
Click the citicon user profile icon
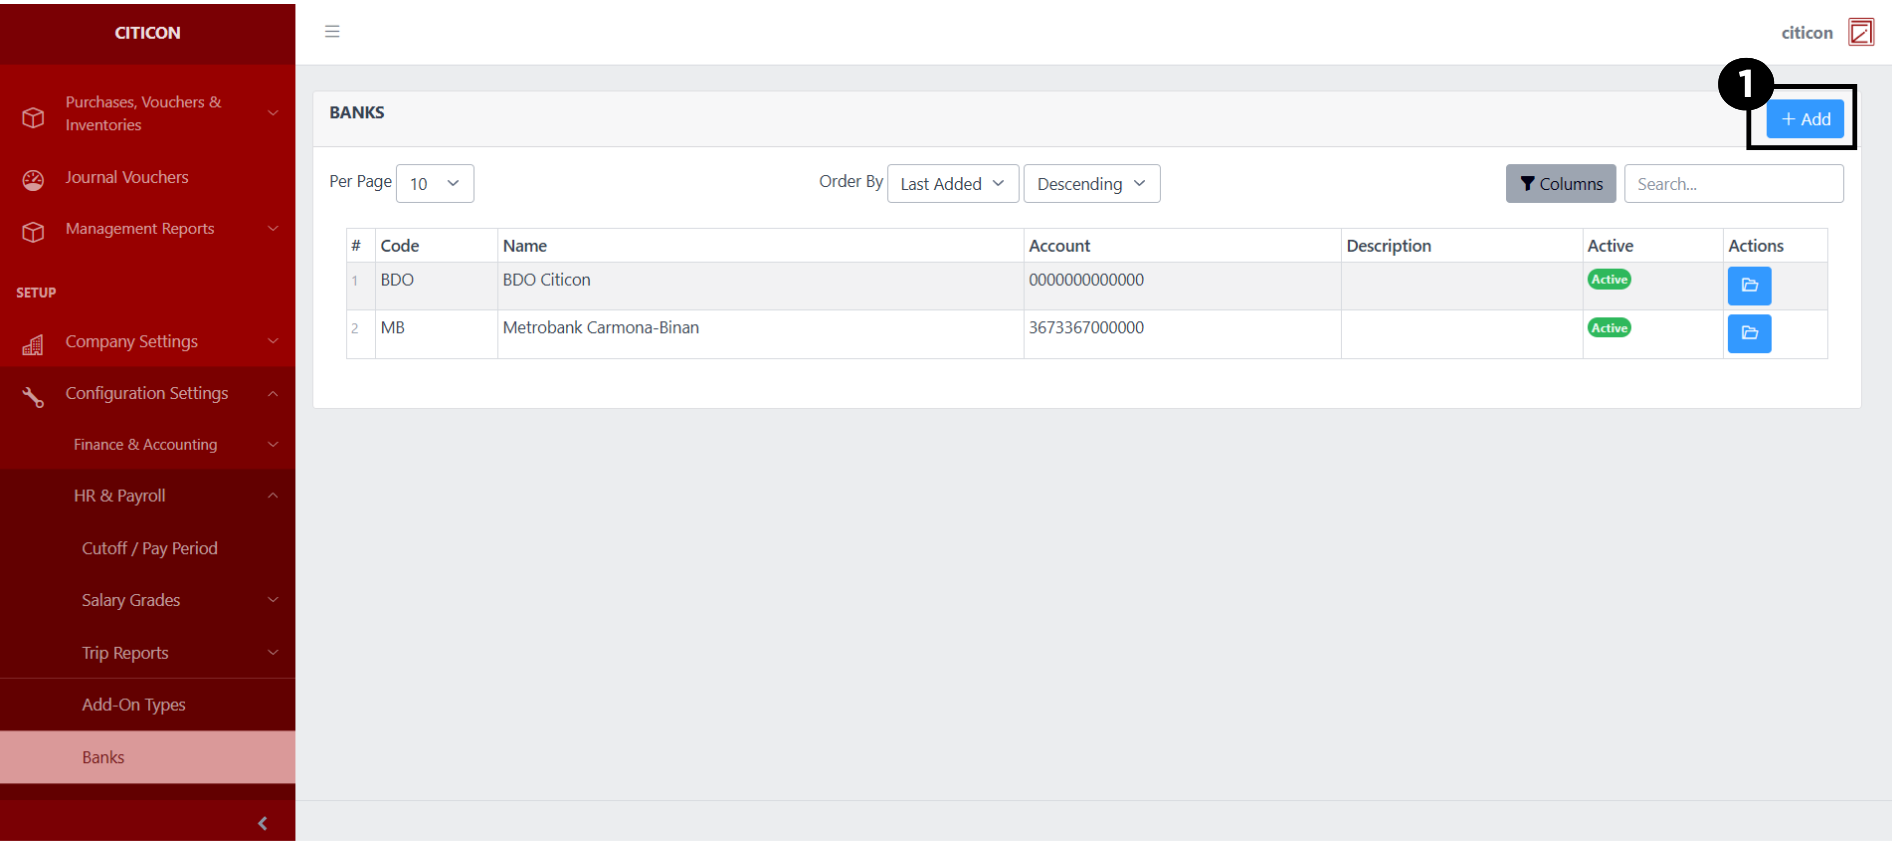point(1860,33)
